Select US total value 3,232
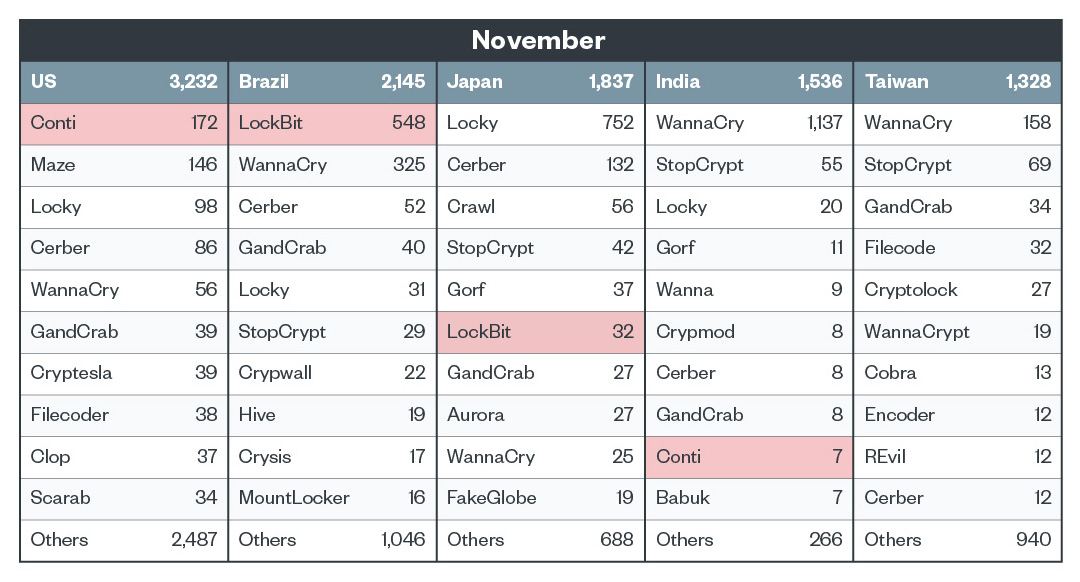Screen dimensions: 1080x582 click(193, 82)
